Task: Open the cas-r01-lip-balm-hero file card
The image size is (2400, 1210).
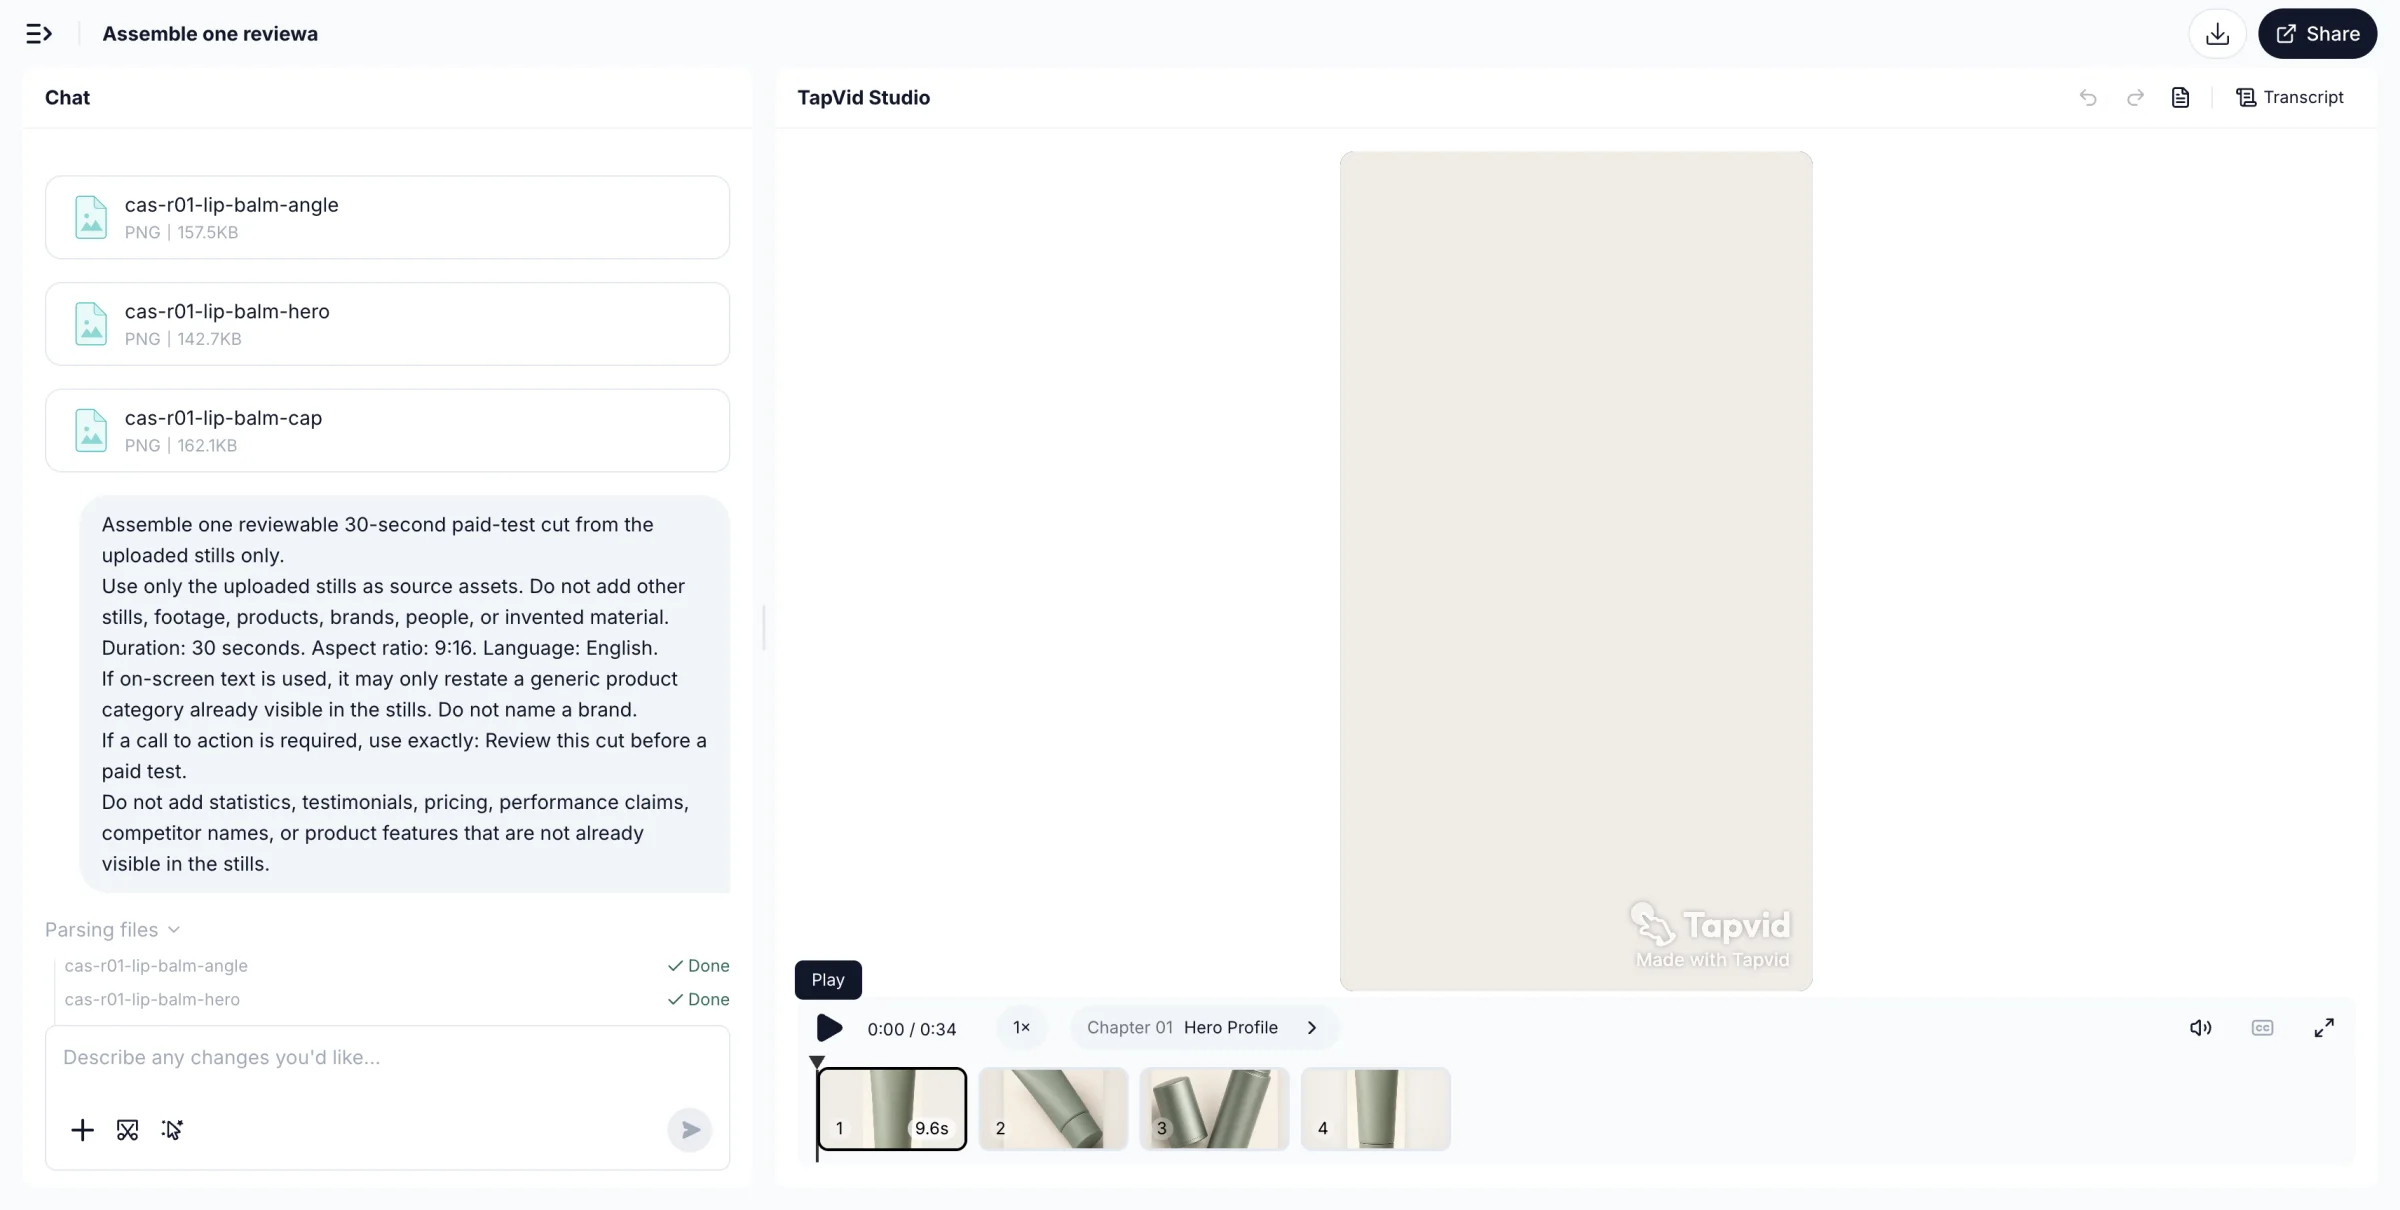Action: click(x=387, y=324)
